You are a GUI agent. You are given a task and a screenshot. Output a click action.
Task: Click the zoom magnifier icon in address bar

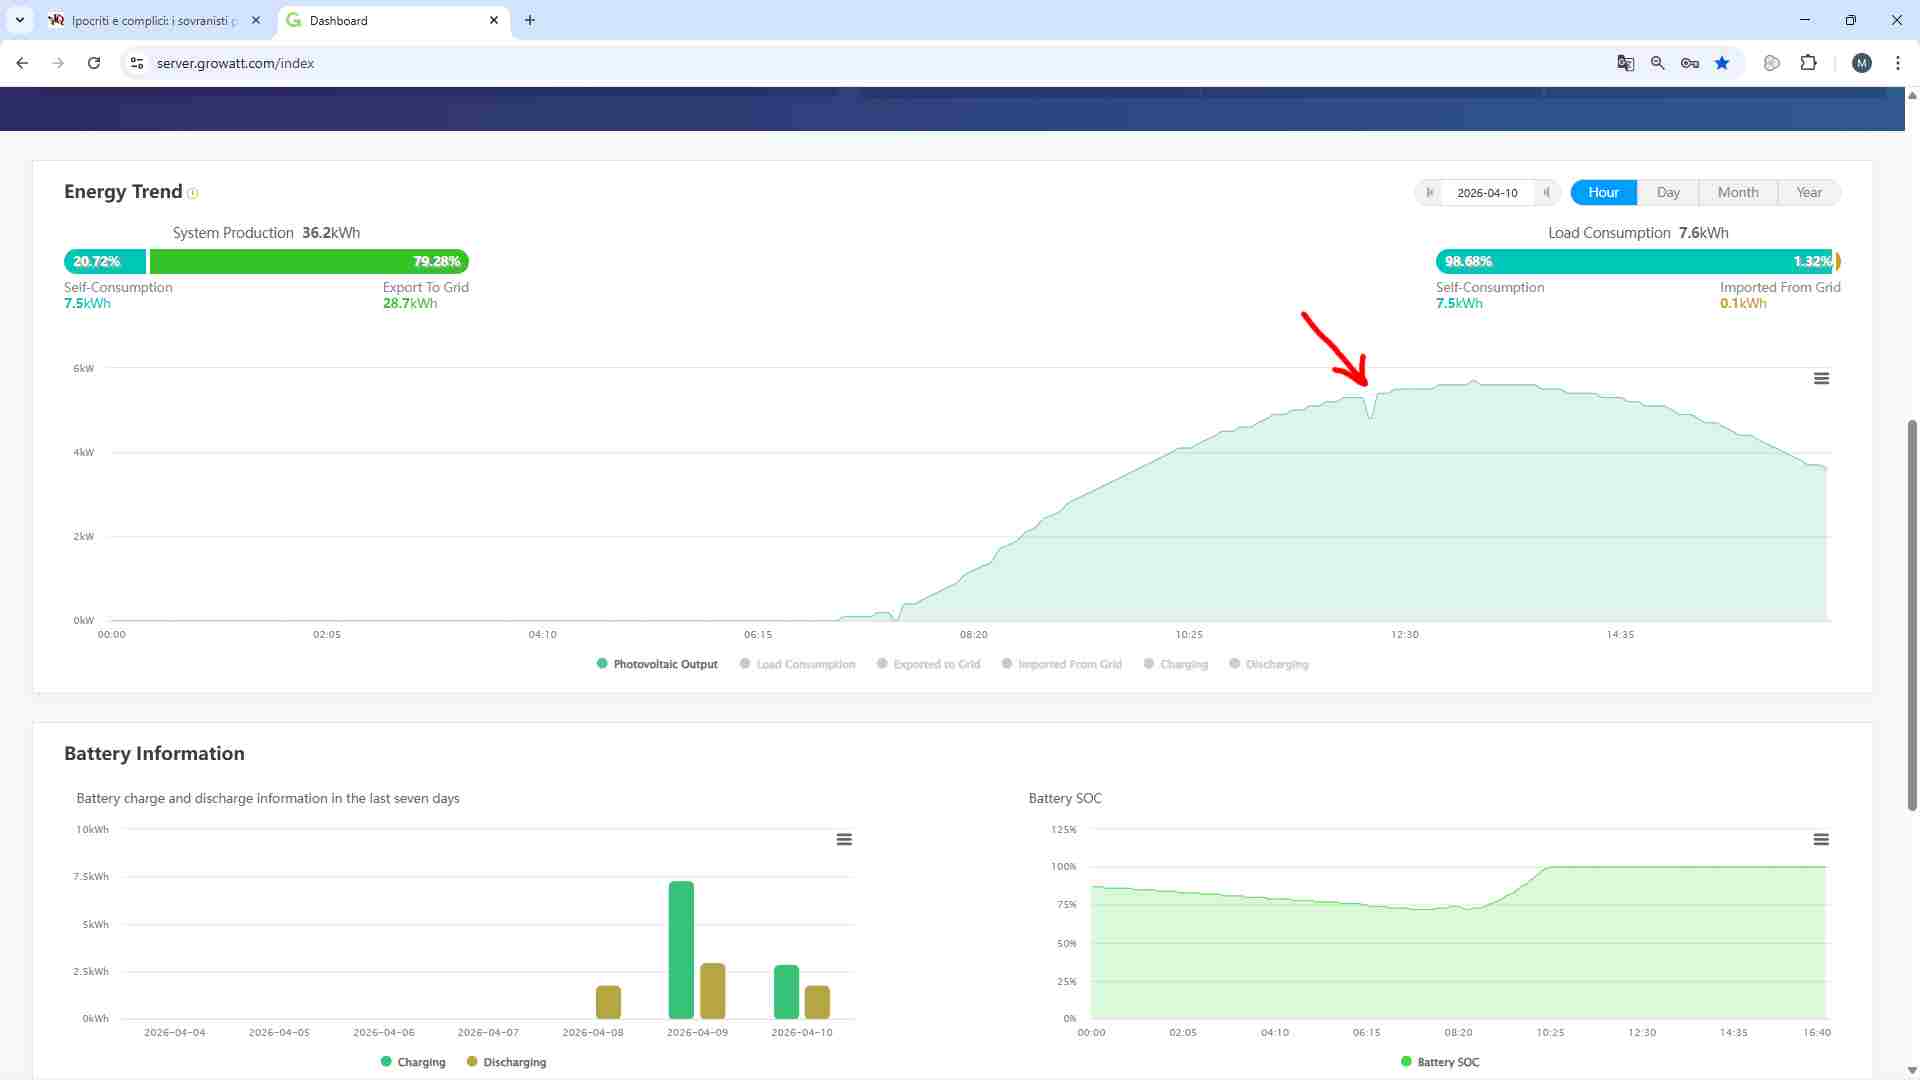tap(1657, 63)
